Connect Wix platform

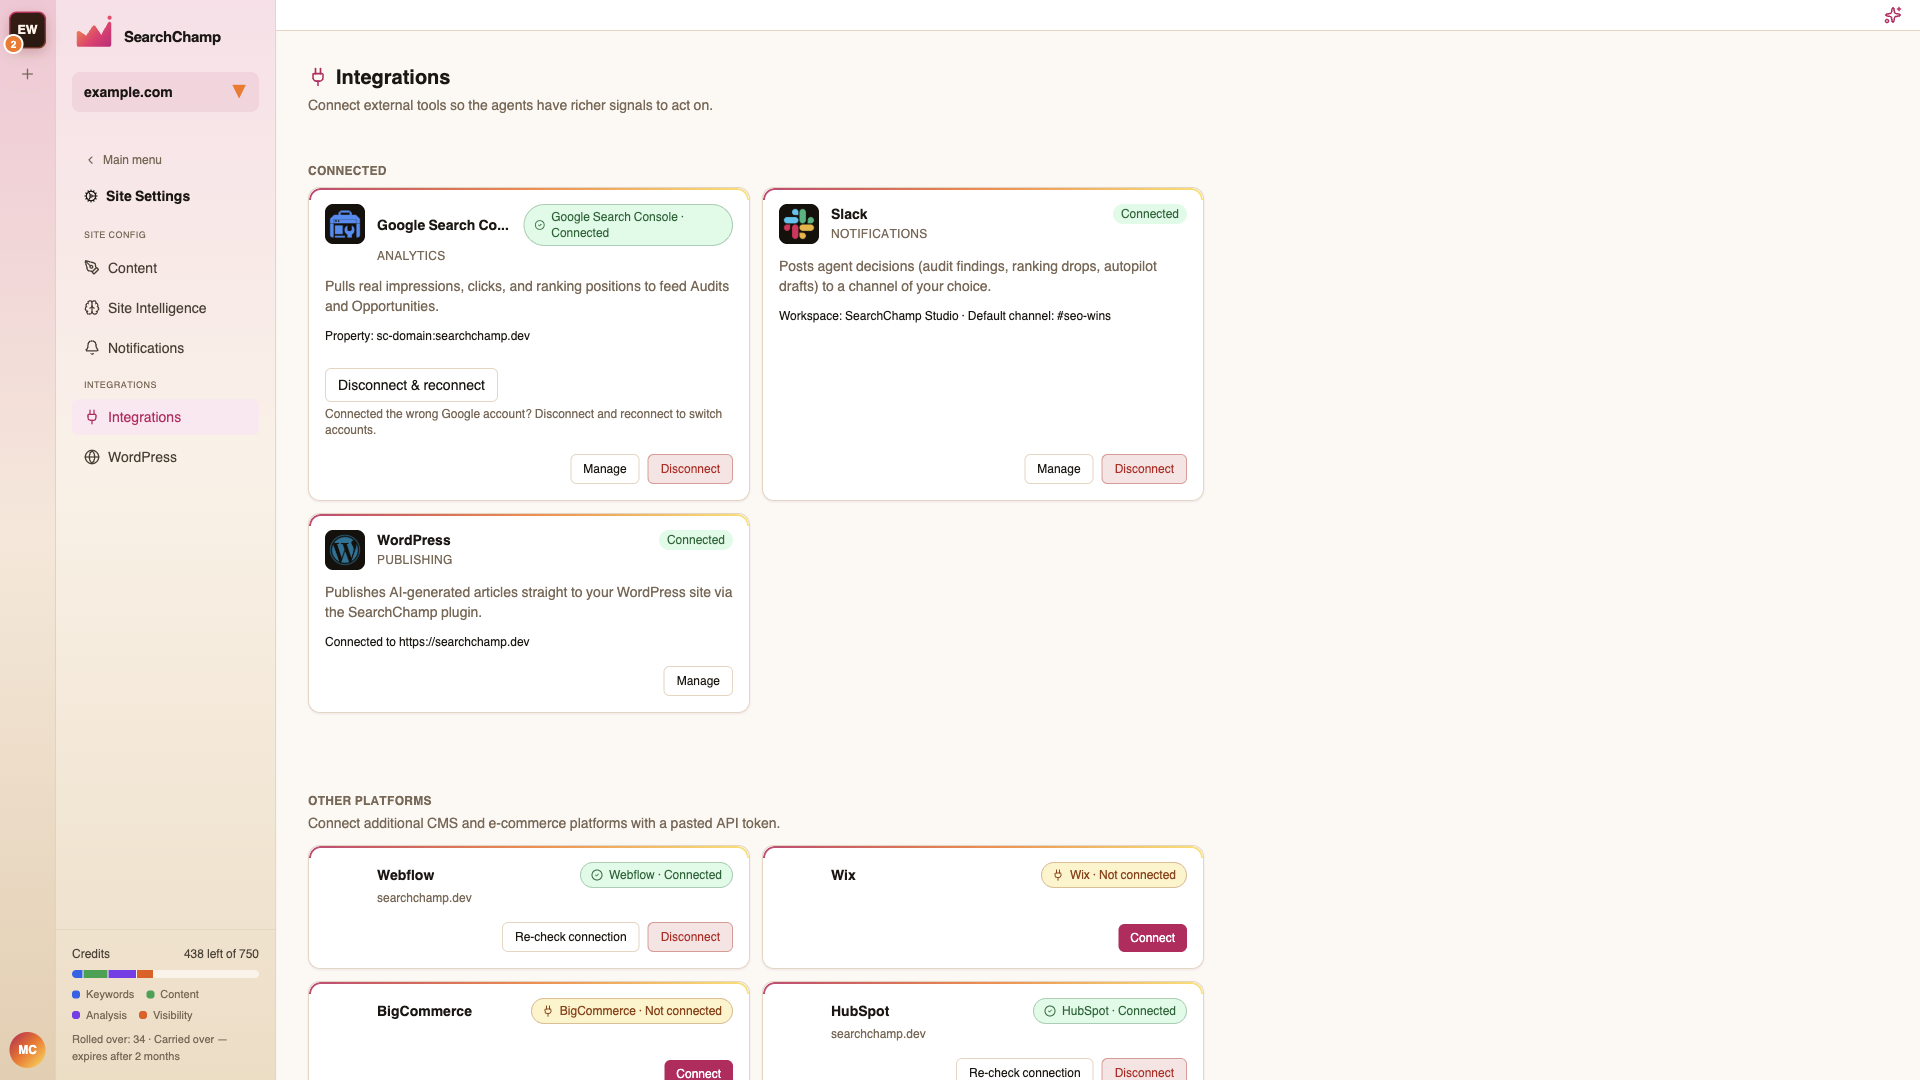[x=1152, y=938]
